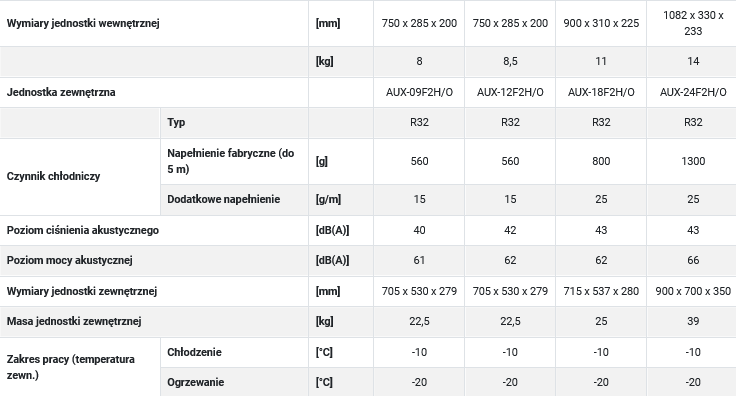Select the Ogrzewanie sub-row label
Image resolution: width=736 pixels, height=396 pixels.
click(196, 382)
